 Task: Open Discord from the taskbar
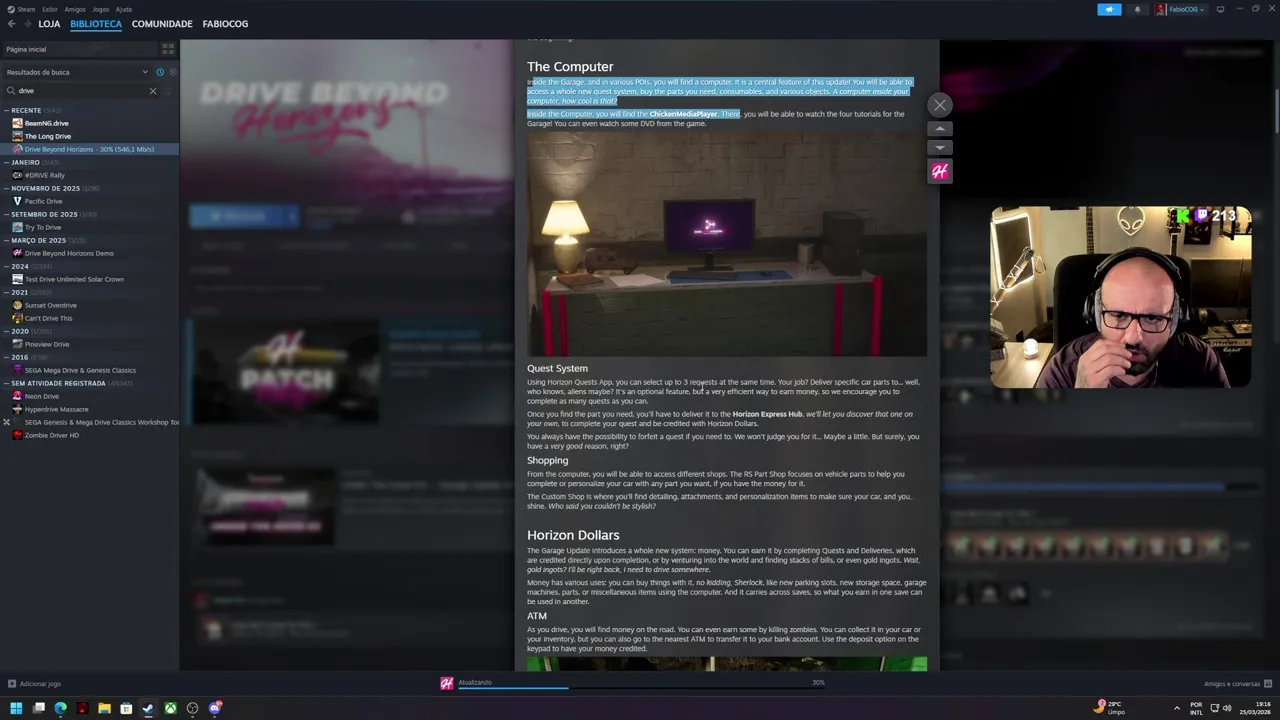tap(214, 708)
